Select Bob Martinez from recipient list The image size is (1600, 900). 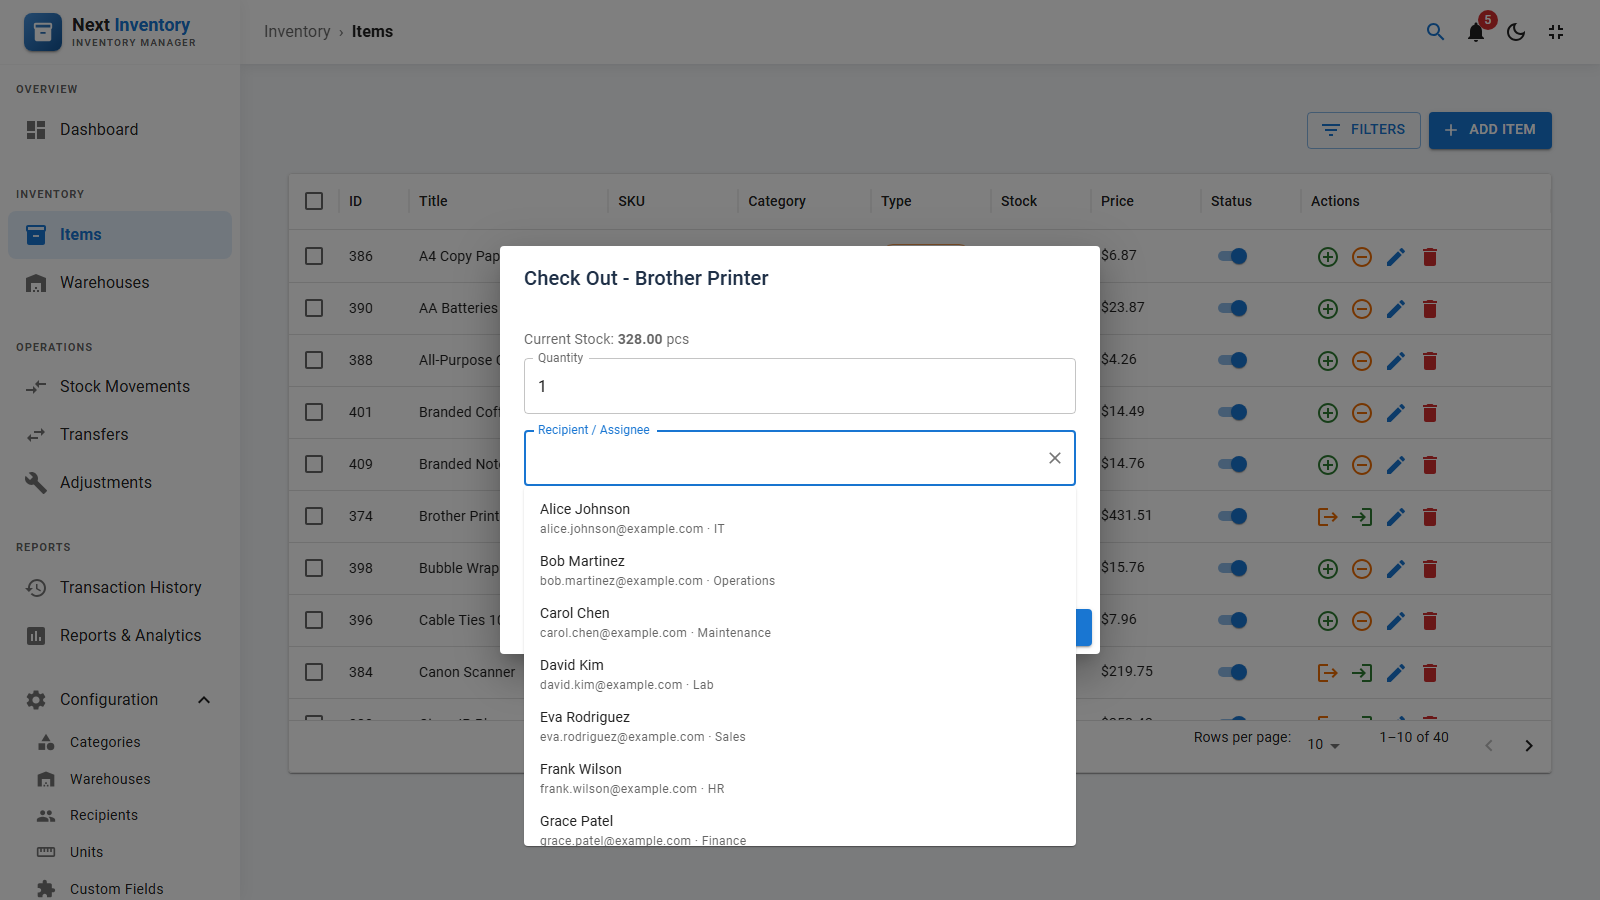point(800,570)
